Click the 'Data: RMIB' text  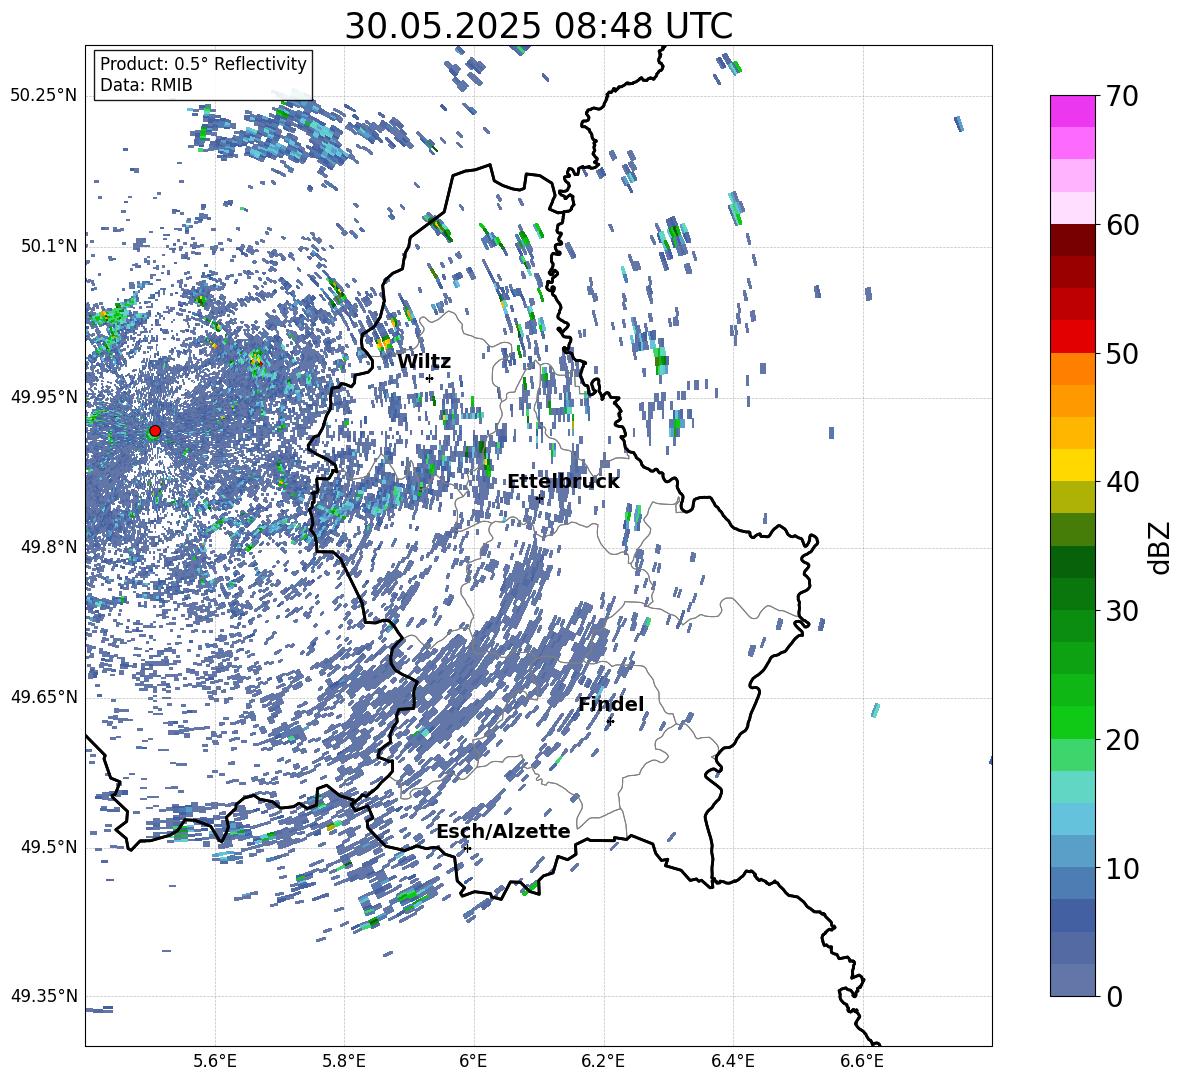[146, 85]
